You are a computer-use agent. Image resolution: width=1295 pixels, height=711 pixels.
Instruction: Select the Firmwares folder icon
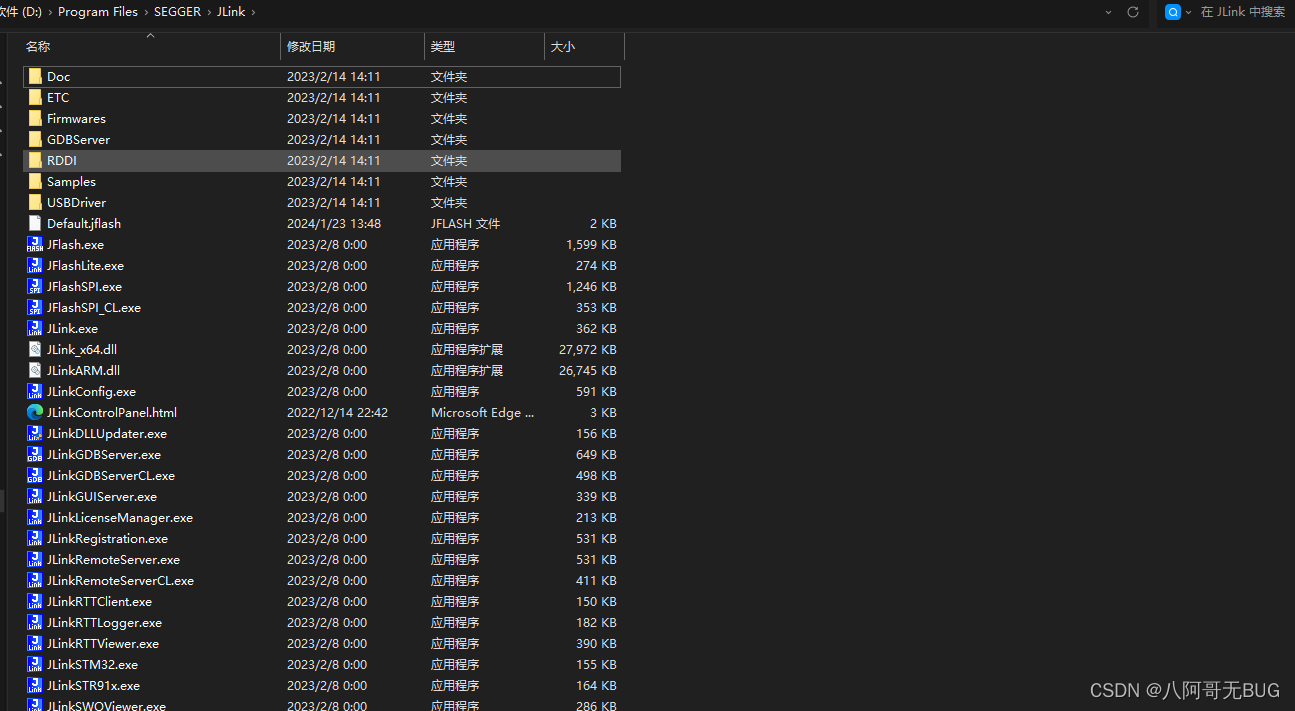tap(35, 118)
